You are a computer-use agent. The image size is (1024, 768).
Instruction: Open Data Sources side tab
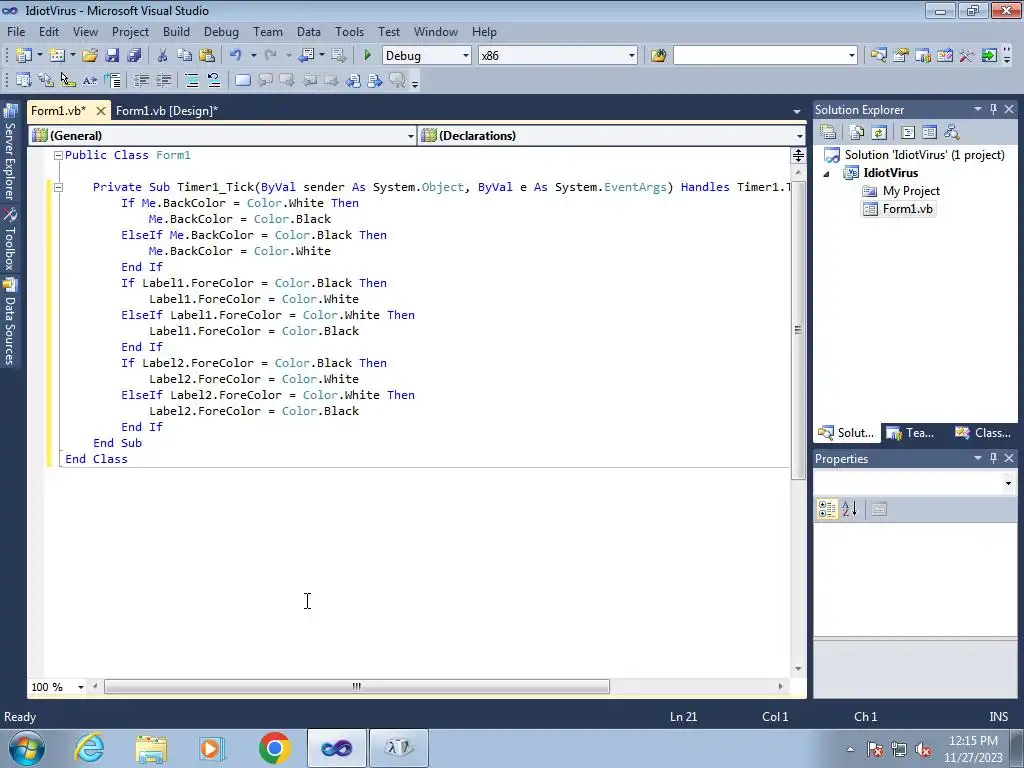[x=10, y=322]
